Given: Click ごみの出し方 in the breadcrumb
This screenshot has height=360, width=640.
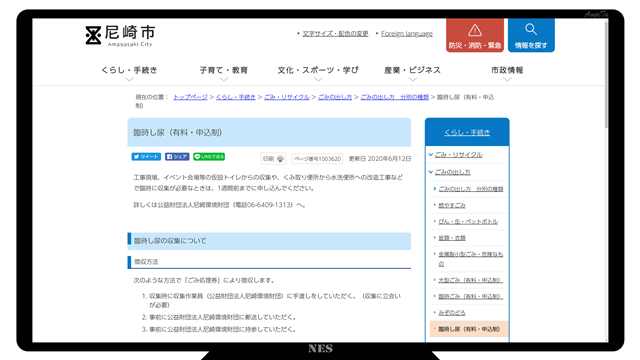Looking at the screenshot, I should tap(335, 97).
